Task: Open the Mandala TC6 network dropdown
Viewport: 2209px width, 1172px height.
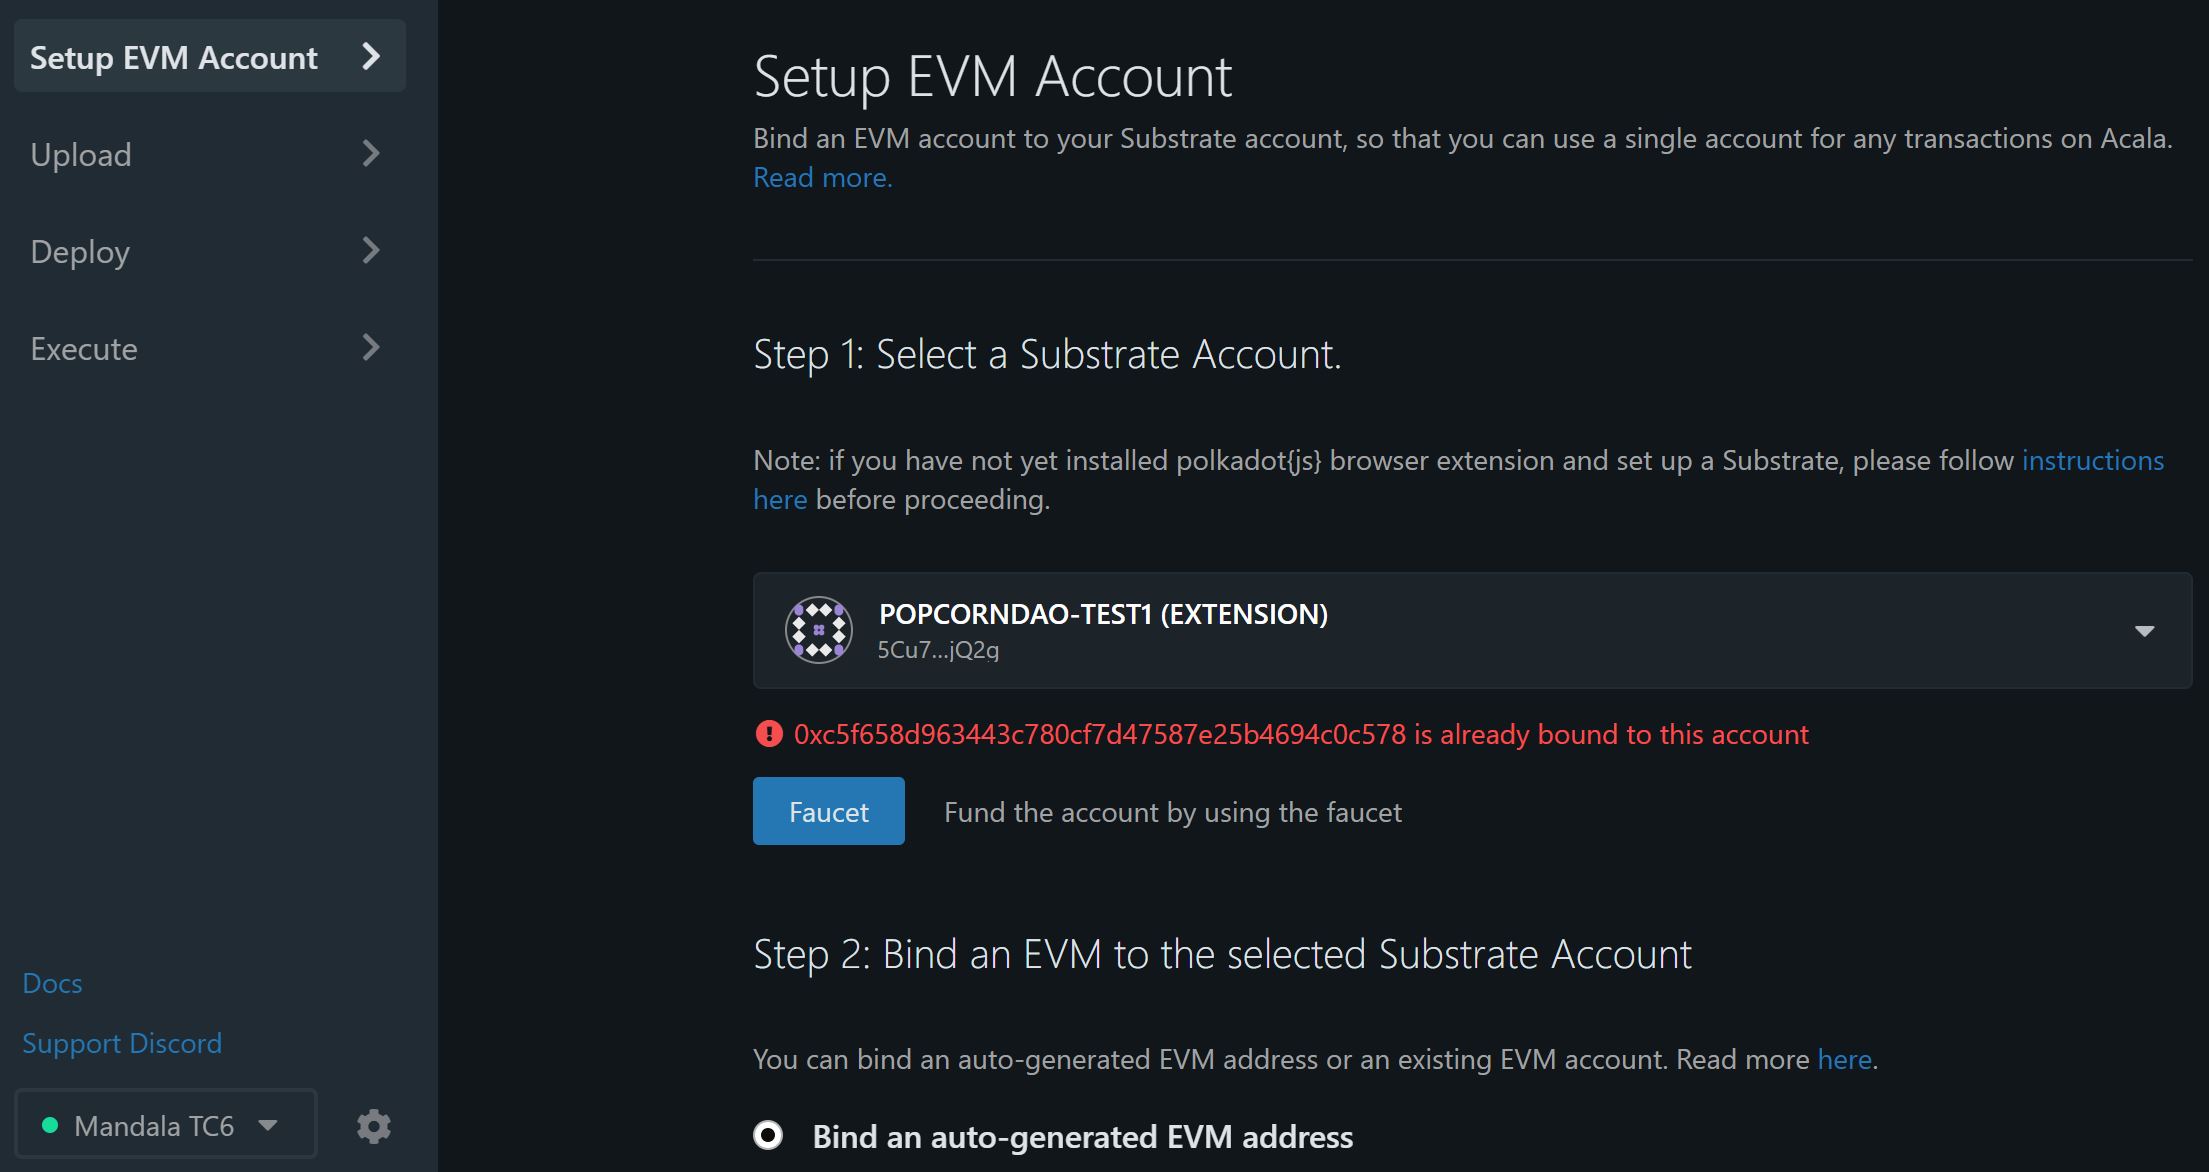Action: click(x=166, y=1126)
